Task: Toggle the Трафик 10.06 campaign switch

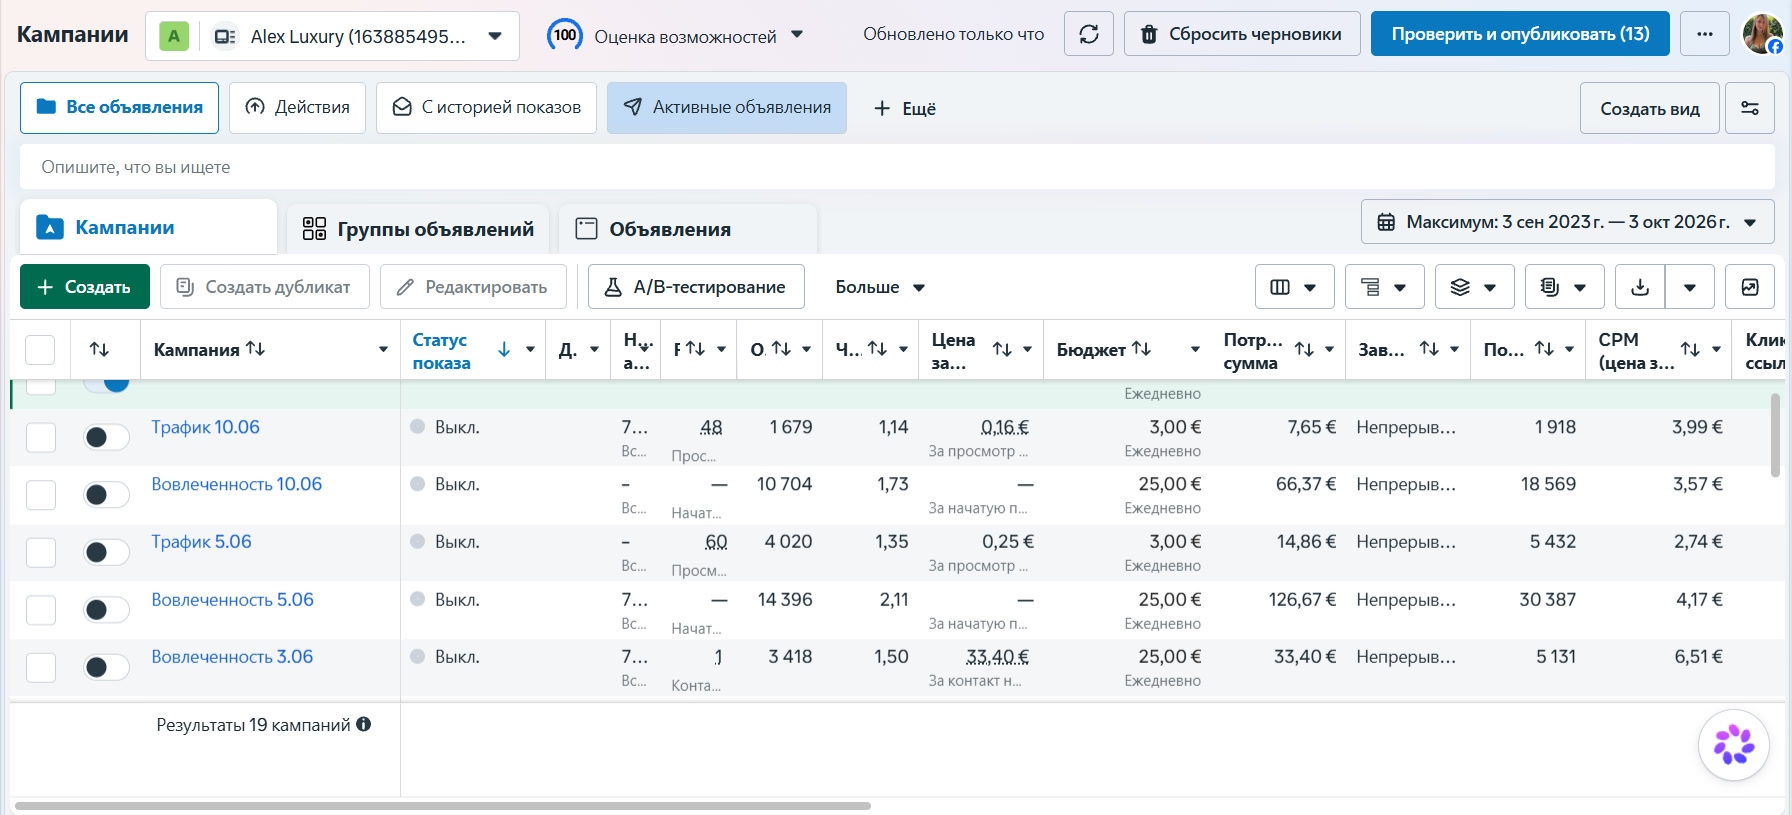Action: click(106, 437)
